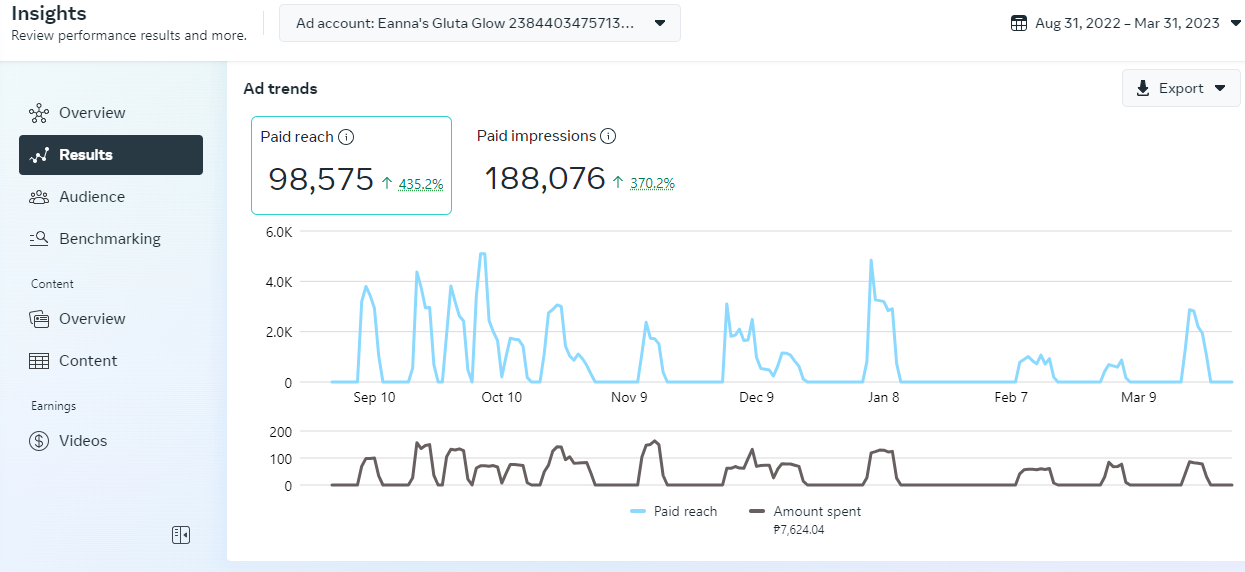This screenshot has width=1245, height=572.
Task: Click the Videos dollar sign icon
Action: coord(39,441)
